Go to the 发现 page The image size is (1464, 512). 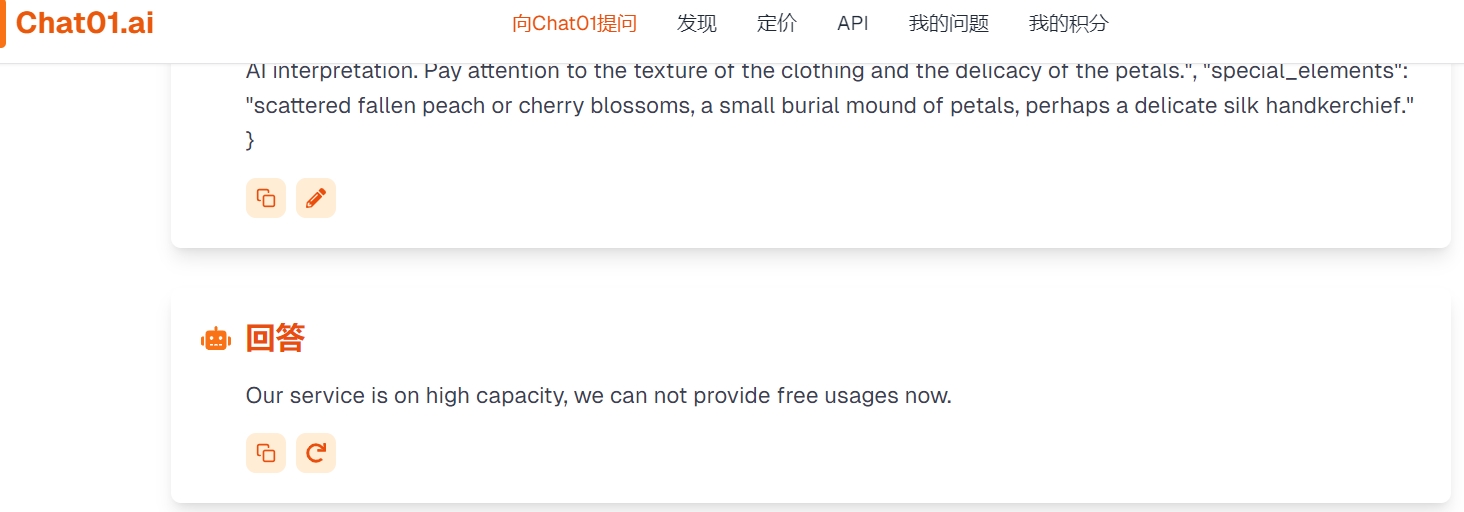pyautogui.click(x=697, y=23)
